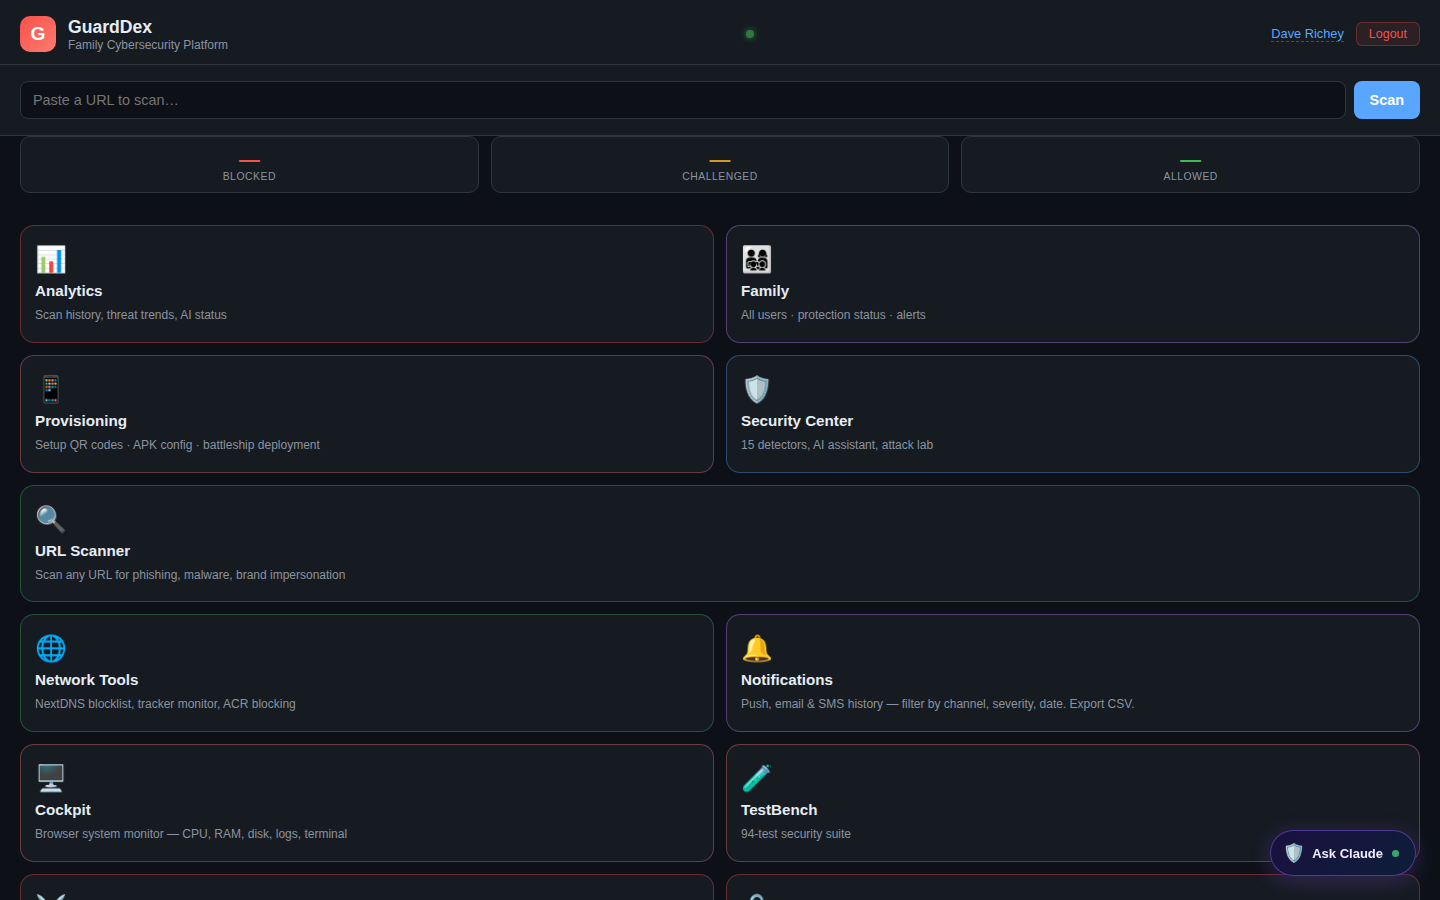The image size is (1440, 900).
Task: Open the Cockpit card title
Action: 63,810
